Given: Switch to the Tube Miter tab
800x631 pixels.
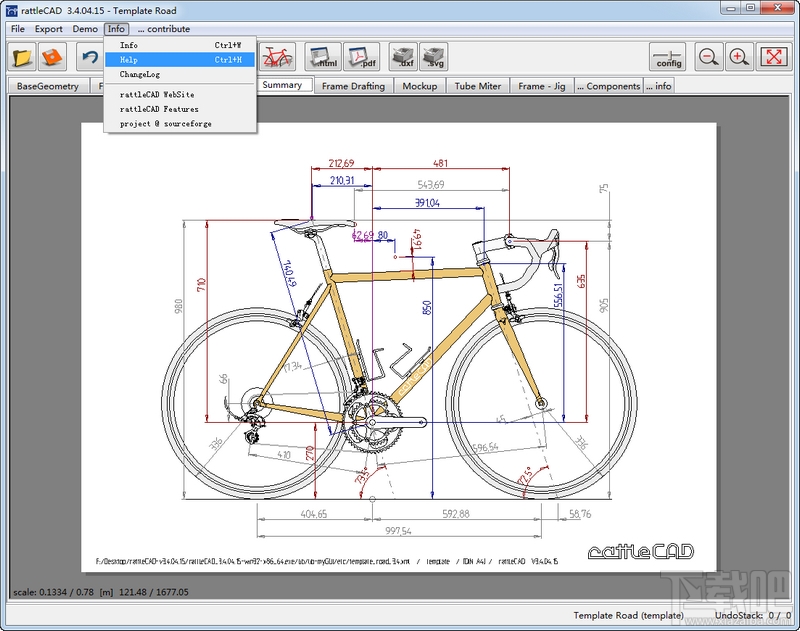Looking at the screenshot, I should (478, 86).
